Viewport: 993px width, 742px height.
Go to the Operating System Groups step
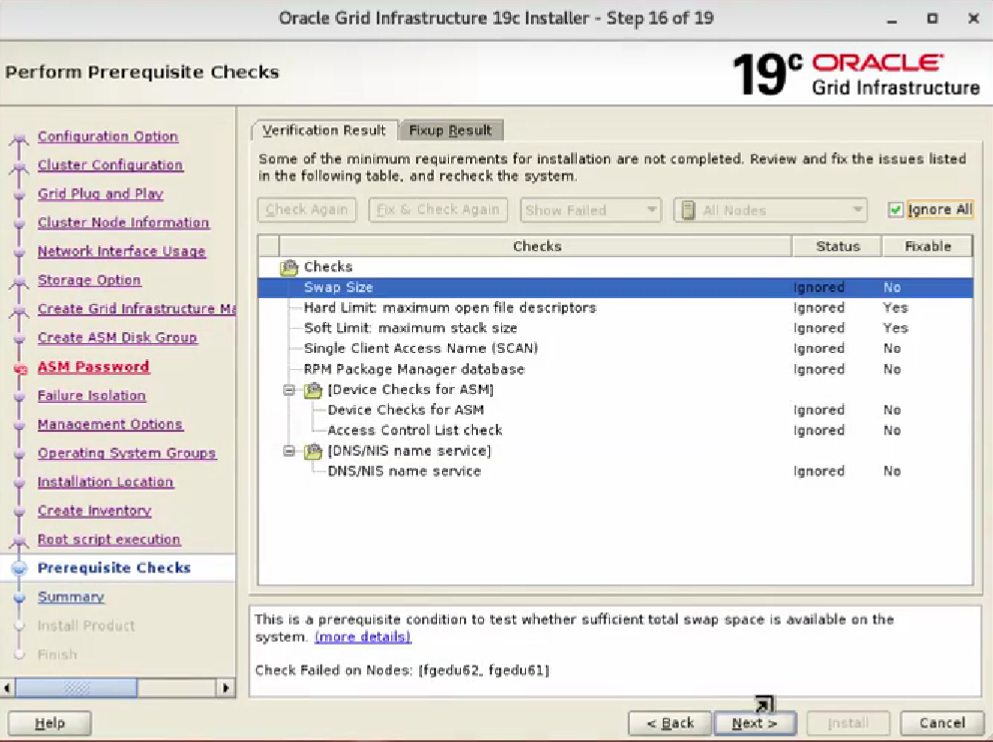[x=127, y=453]
